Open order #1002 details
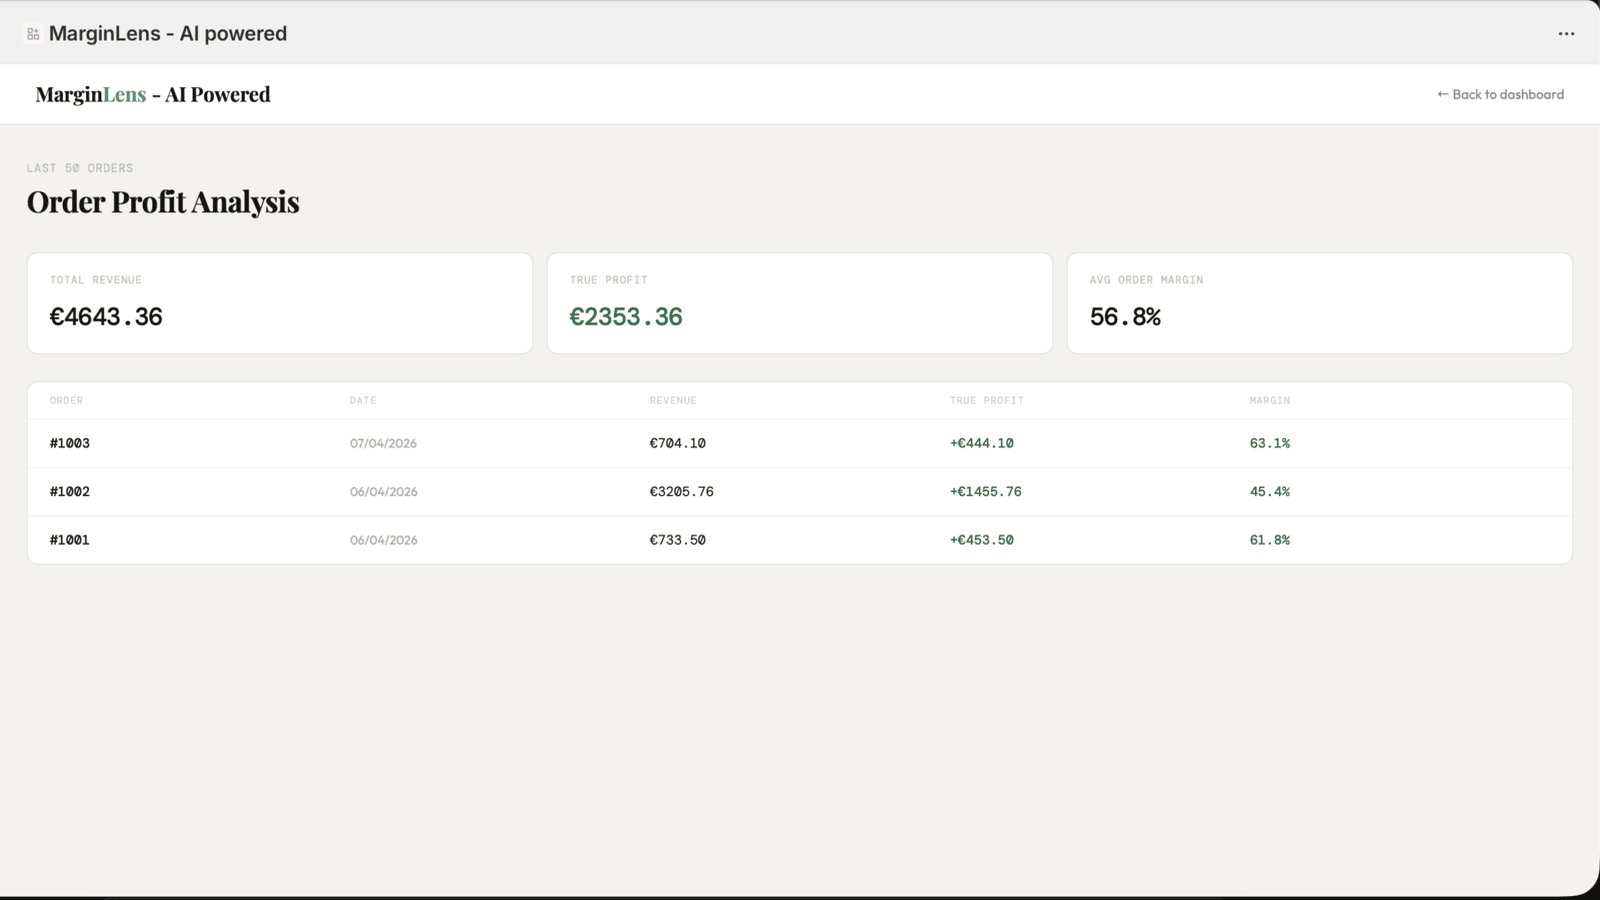Screen dimensions: 1600x900 (x=69, y=491)
